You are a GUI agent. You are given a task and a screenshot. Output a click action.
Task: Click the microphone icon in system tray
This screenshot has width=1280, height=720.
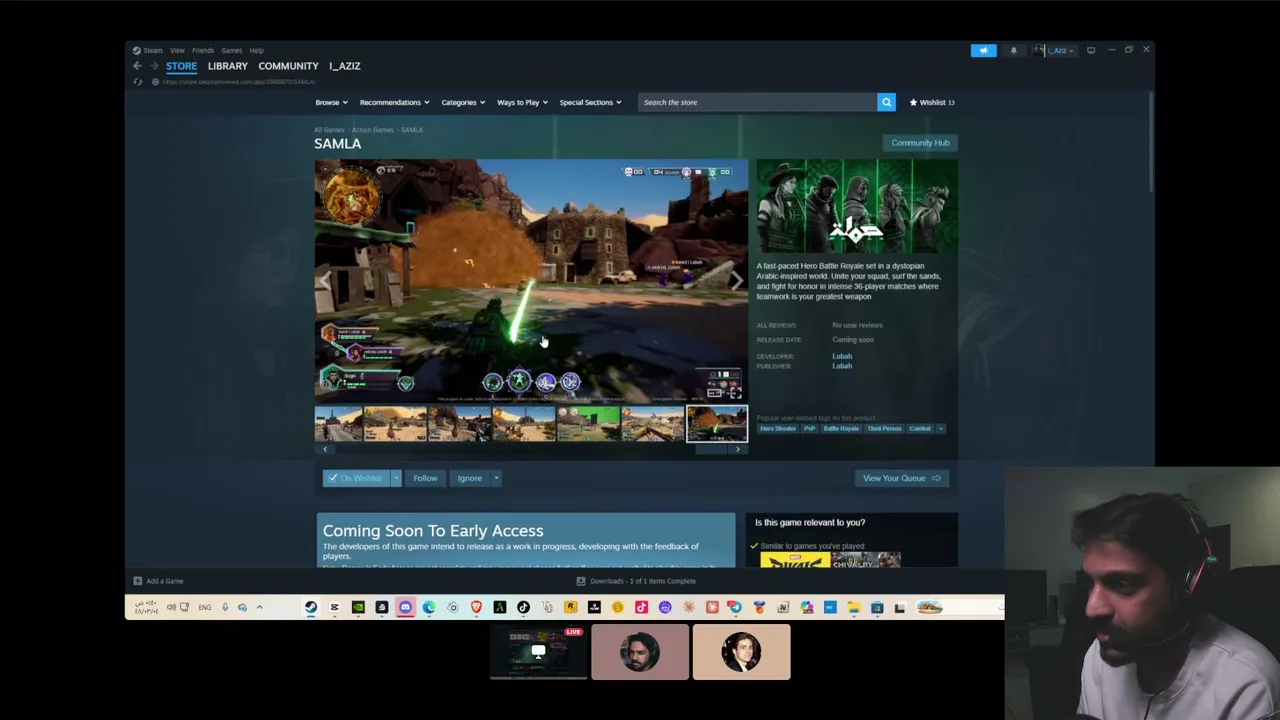tap(225, 607)
